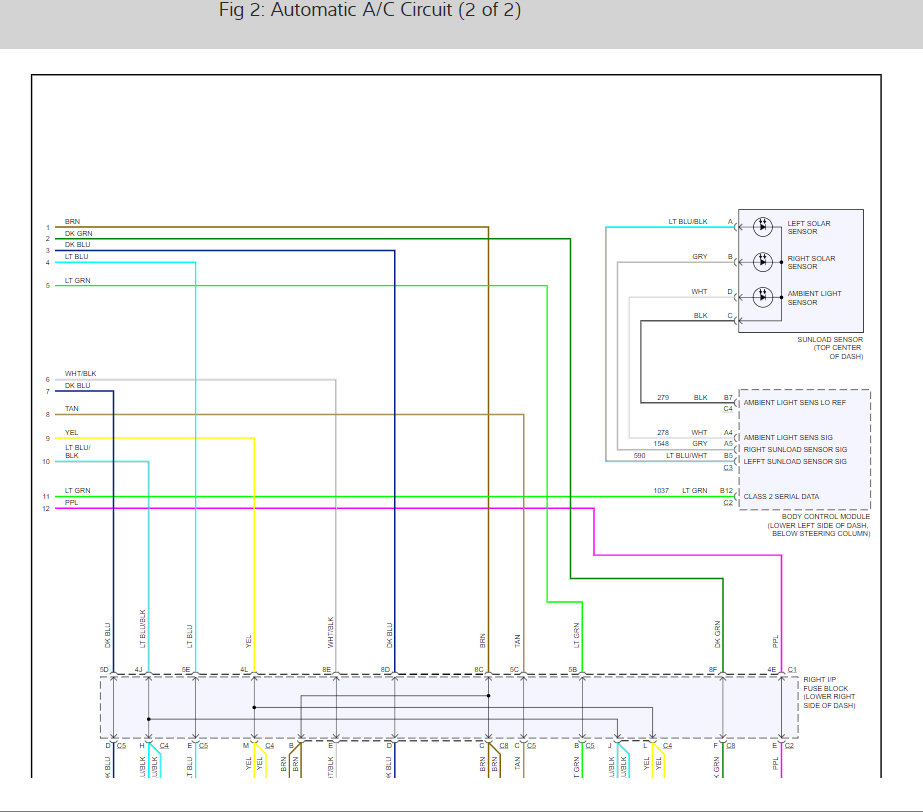Click fuse block pin label "8C"

point(479,670)
